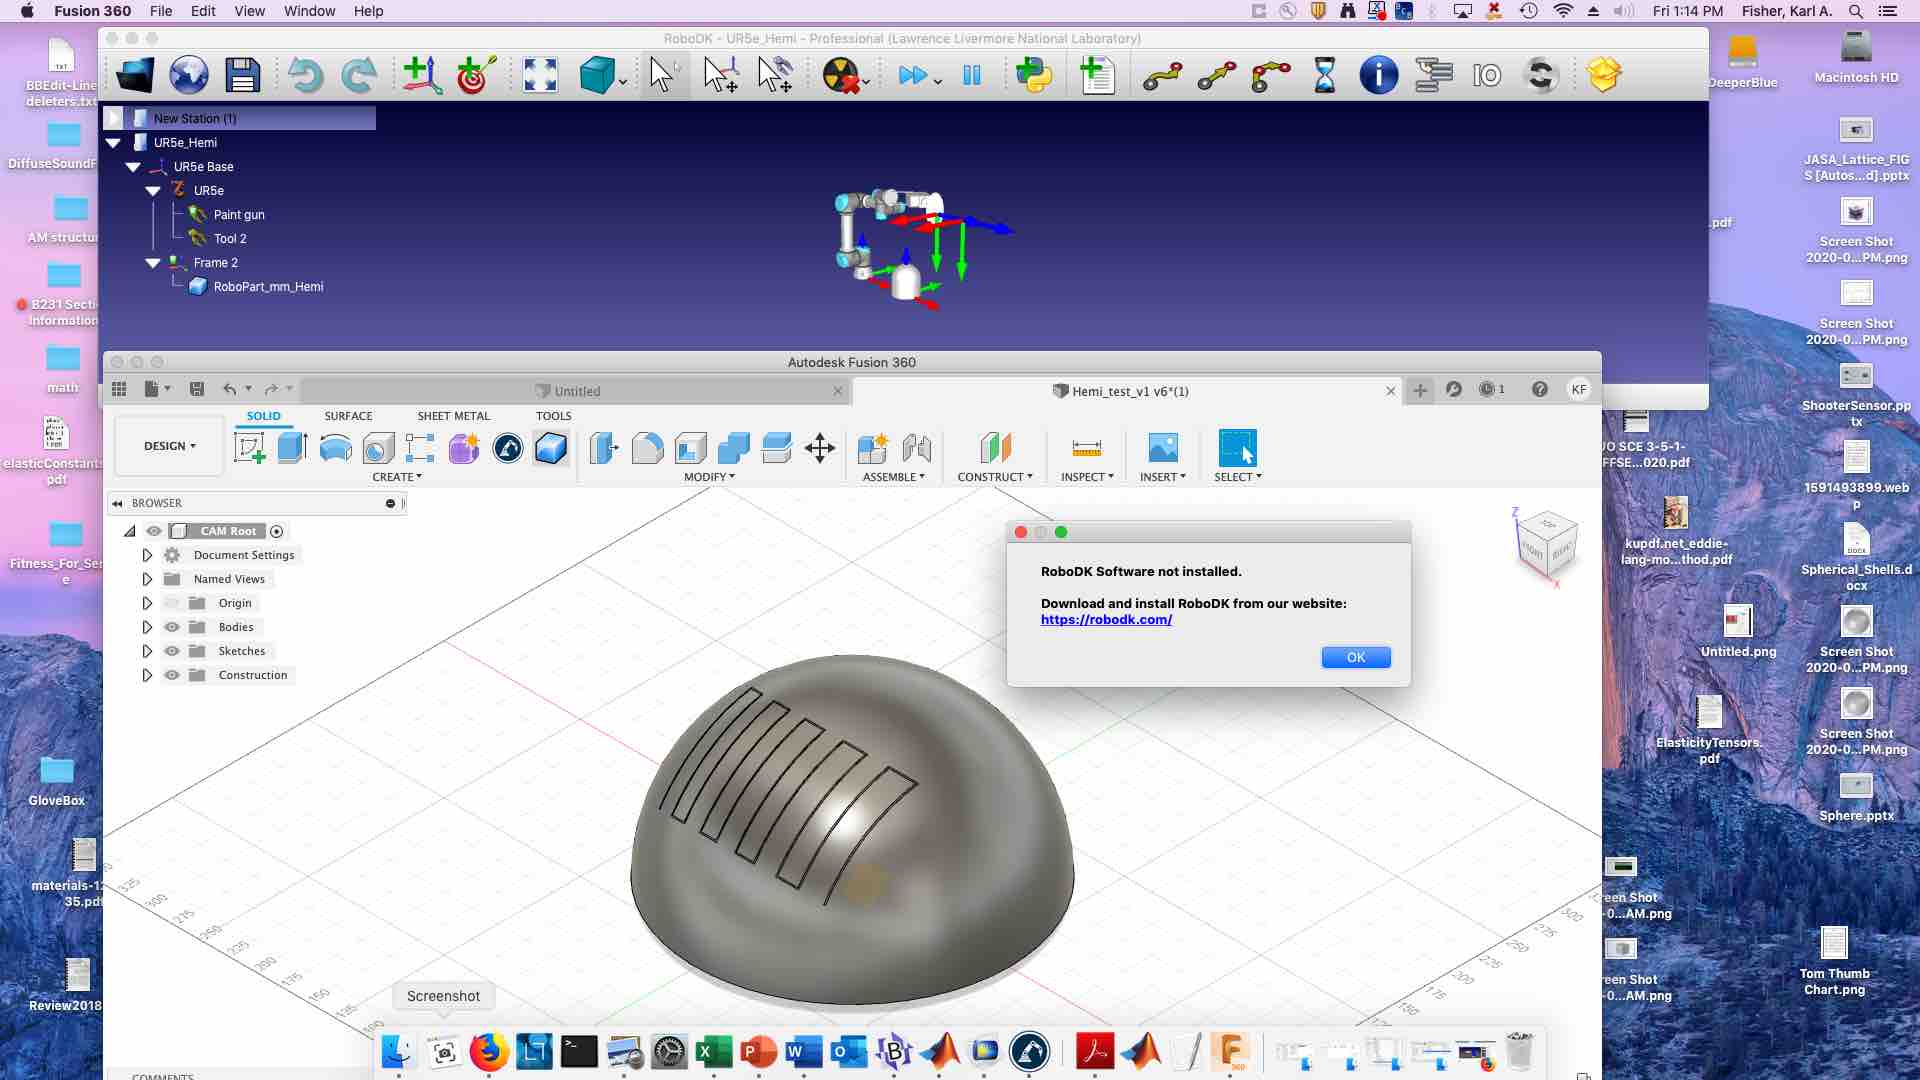Screen dimensions: 1920x1080
Task: Open the DESIGN workspace dropdown
Action: point(169,446)
